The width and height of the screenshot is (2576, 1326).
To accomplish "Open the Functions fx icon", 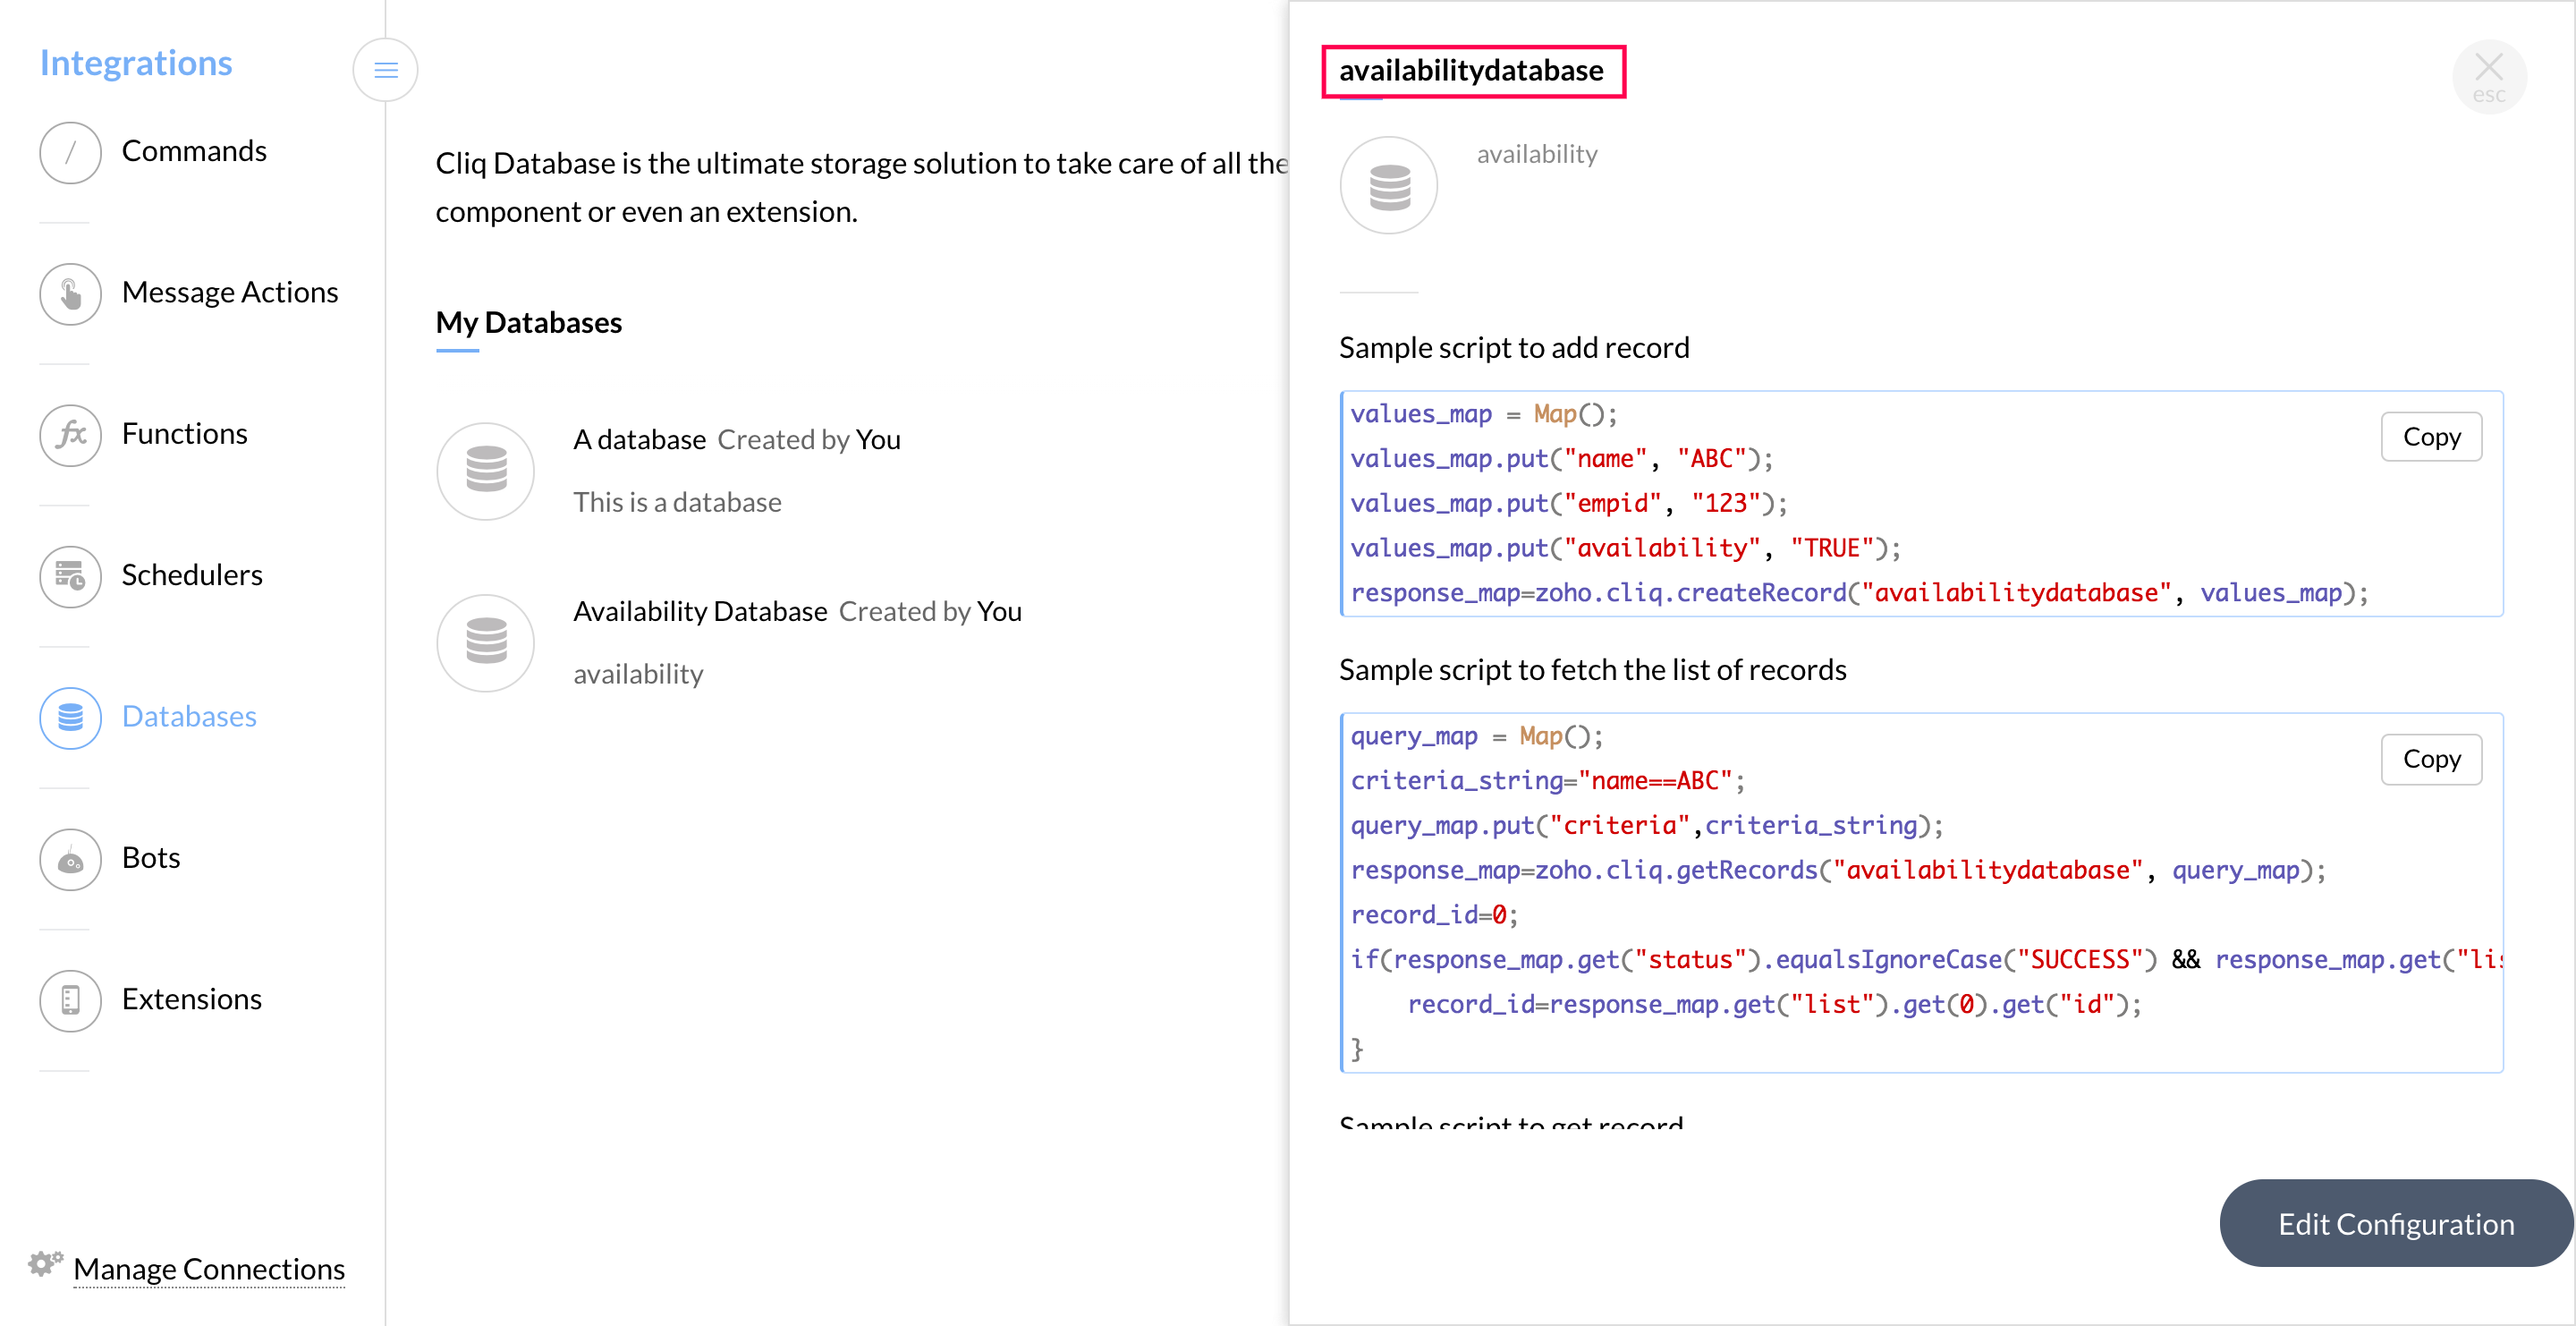I will coord(70,435).
